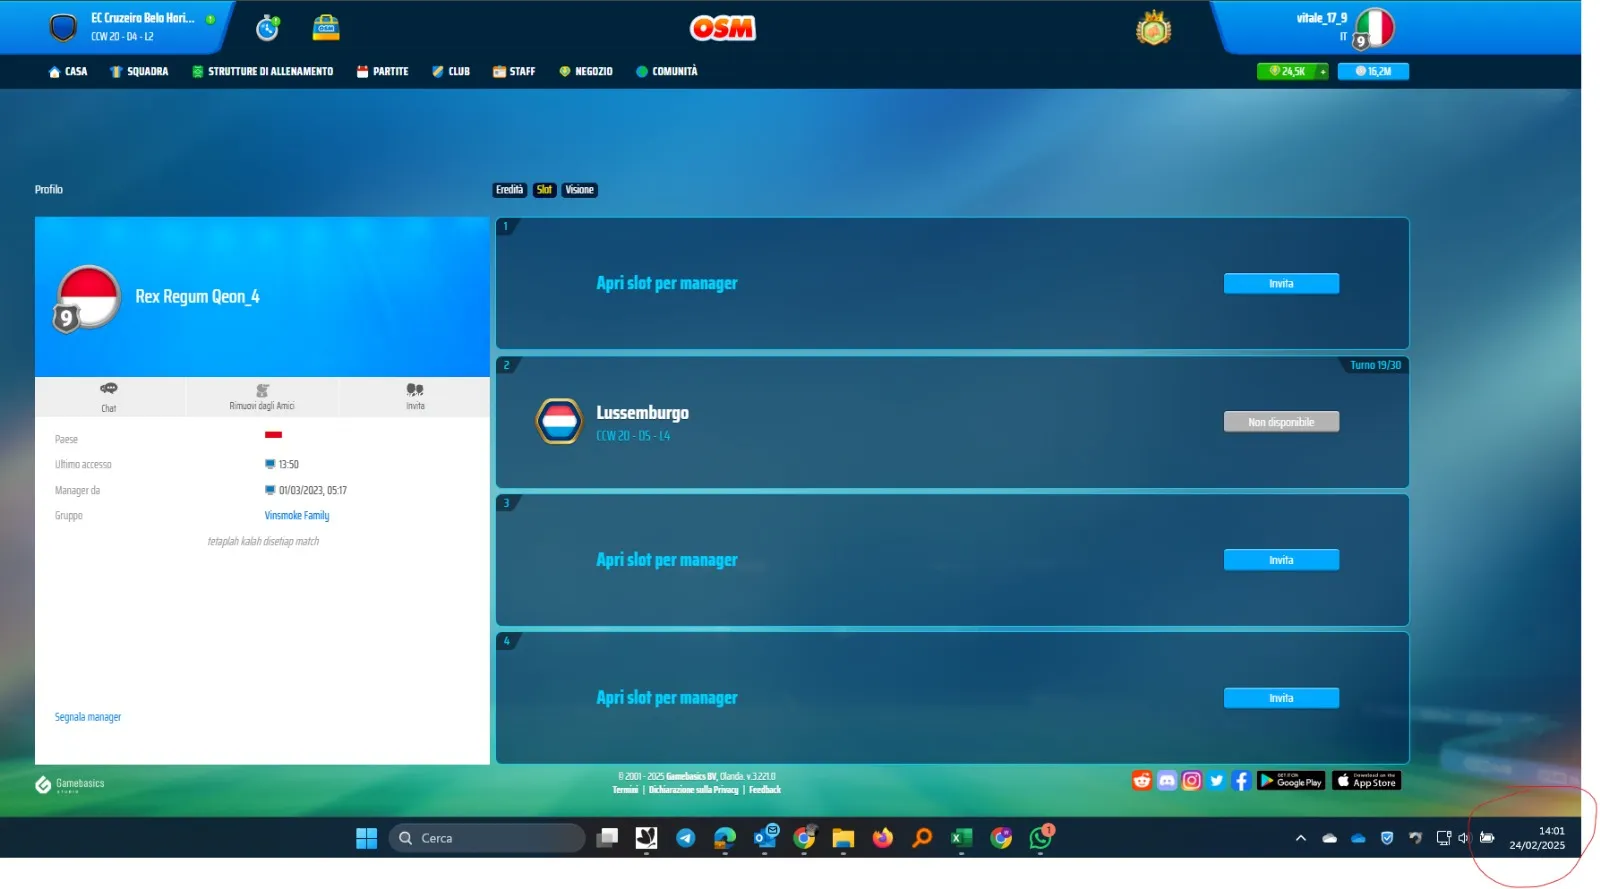Open the Lussemburgo team badge
The image size is (1600, 889).
click(x=559, y=422)
